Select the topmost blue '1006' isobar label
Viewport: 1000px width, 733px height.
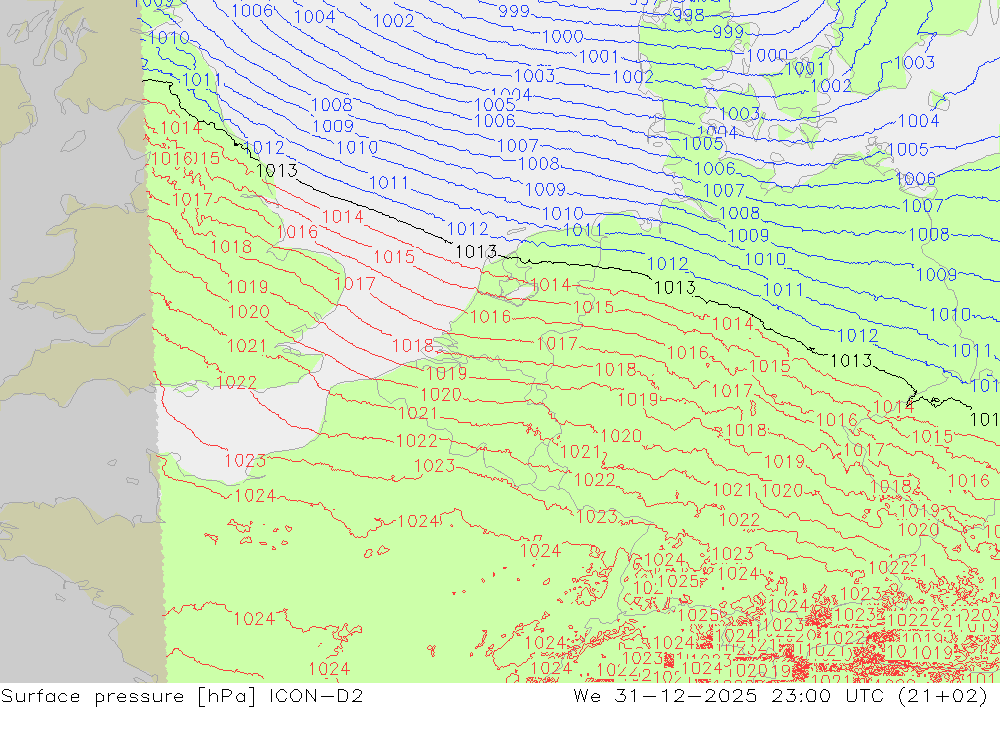pos(252,10)
